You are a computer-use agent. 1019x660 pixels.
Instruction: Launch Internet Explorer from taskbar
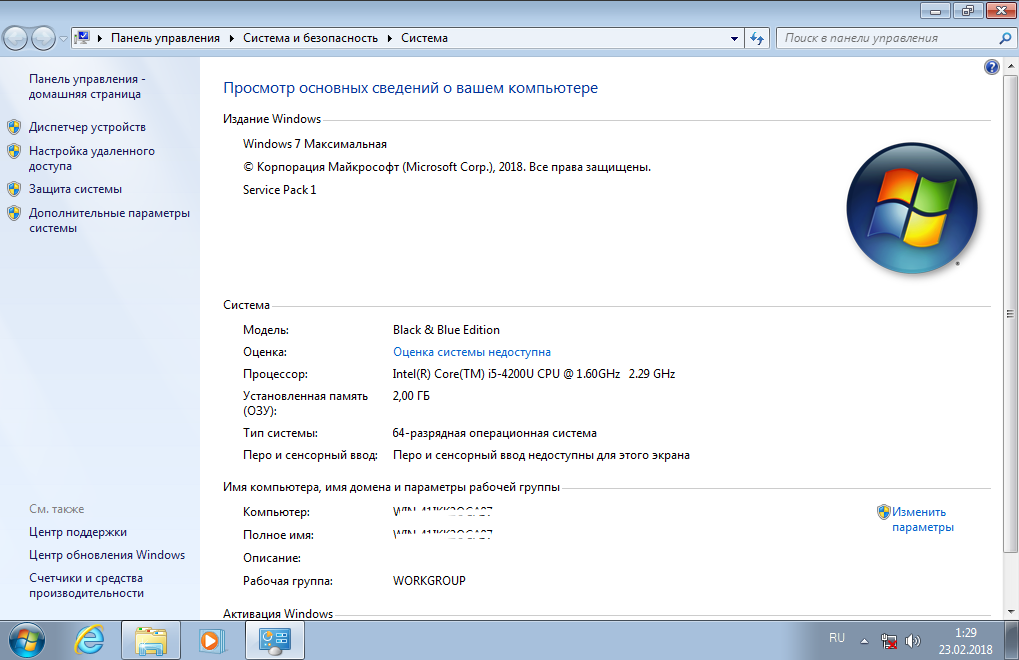(90, 641)
